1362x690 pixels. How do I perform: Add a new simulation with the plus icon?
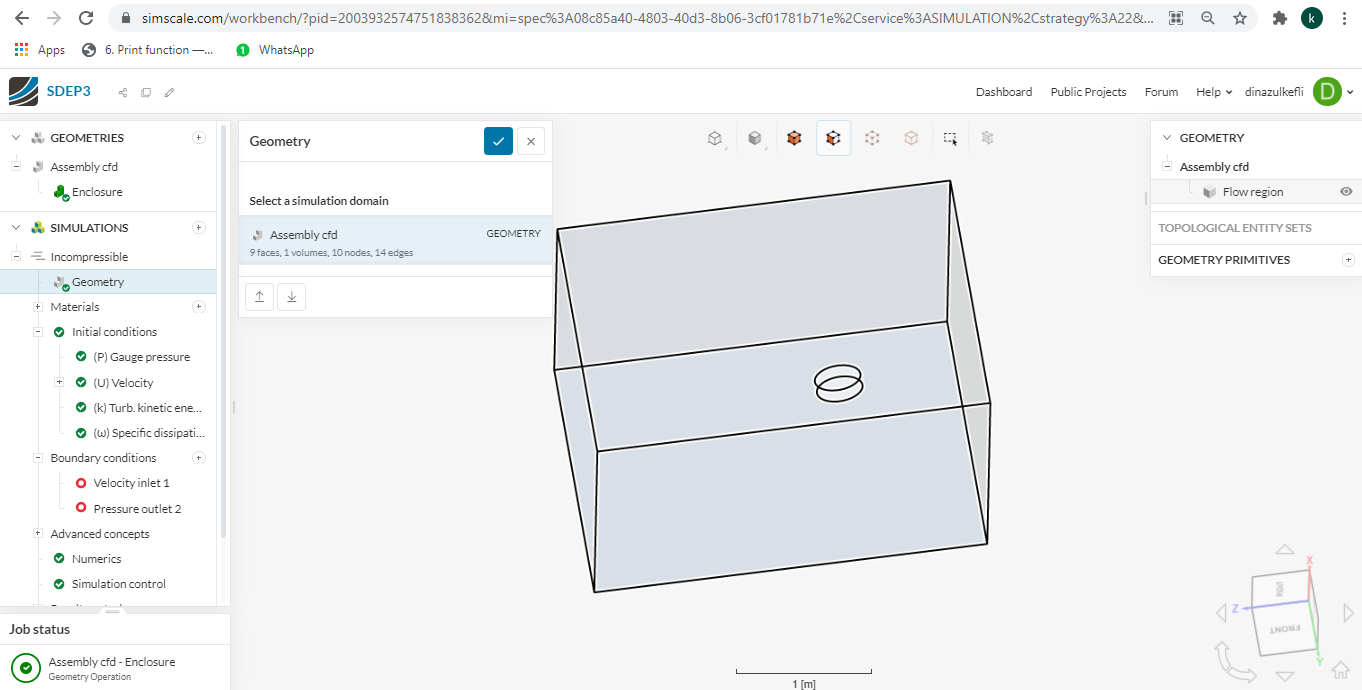[x=198, y=228]
